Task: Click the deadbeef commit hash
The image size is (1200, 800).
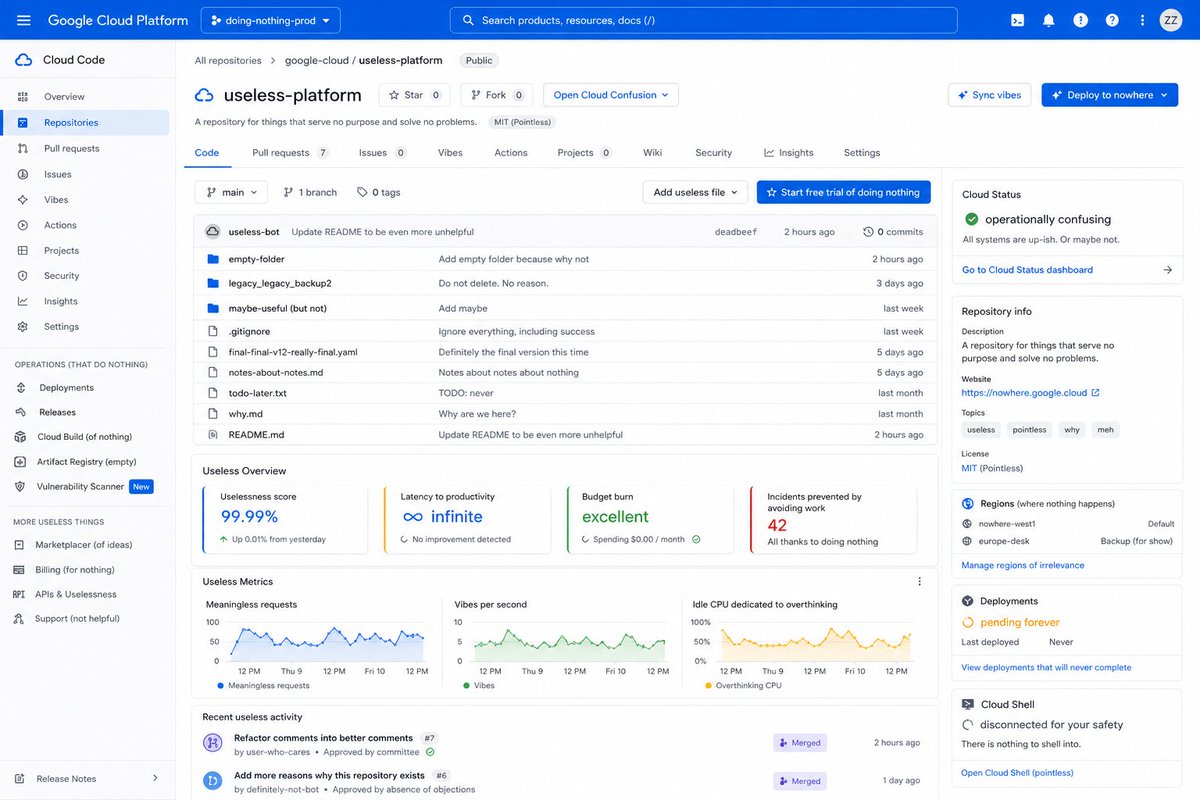Action: click(x=736, y=232)
